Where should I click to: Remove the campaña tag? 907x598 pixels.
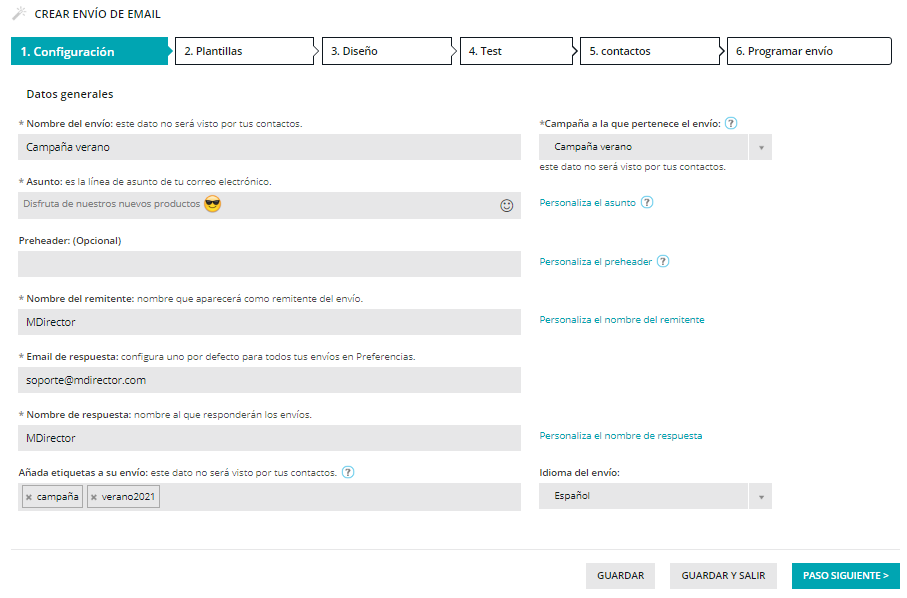point(29,495)
